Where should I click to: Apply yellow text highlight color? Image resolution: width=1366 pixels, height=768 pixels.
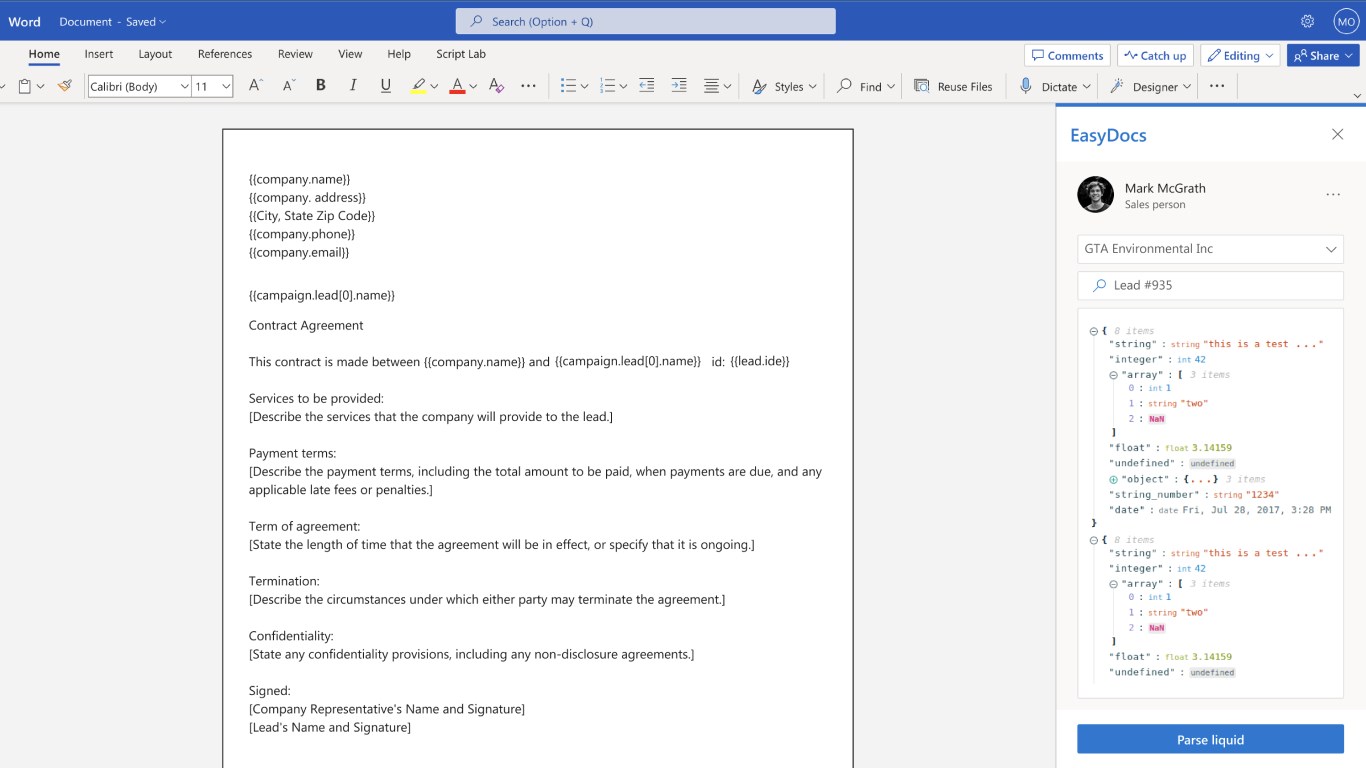pyautogui.click(x=419, y=86)
